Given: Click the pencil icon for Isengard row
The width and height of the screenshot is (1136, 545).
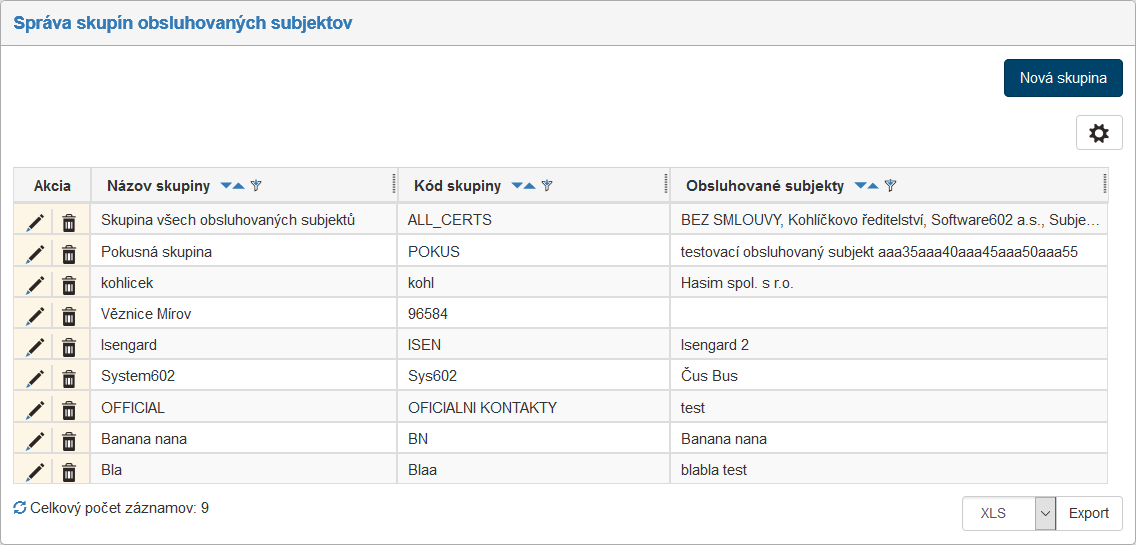Looking at the screenshot, I should [x=35, y=346].
